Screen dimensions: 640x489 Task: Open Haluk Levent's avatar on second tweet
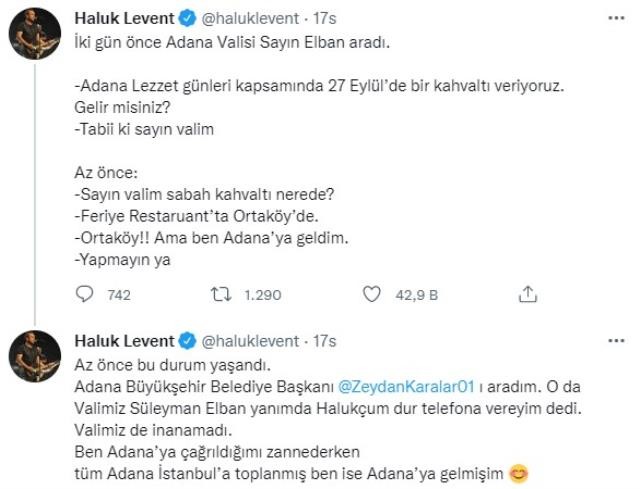(33, 358)
